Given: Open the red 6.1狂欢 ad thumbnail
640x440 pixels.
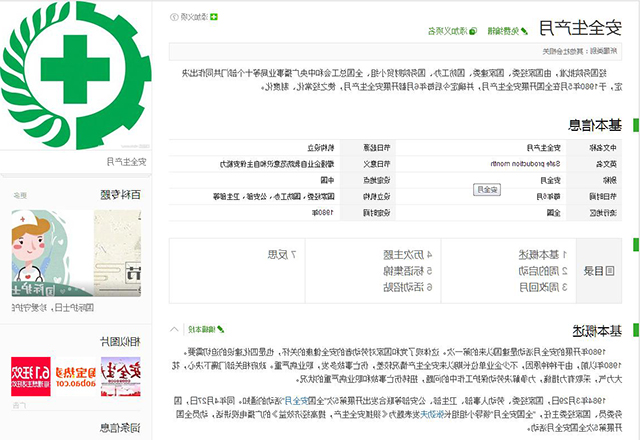Looking at the screenshot, I should 31,377.
